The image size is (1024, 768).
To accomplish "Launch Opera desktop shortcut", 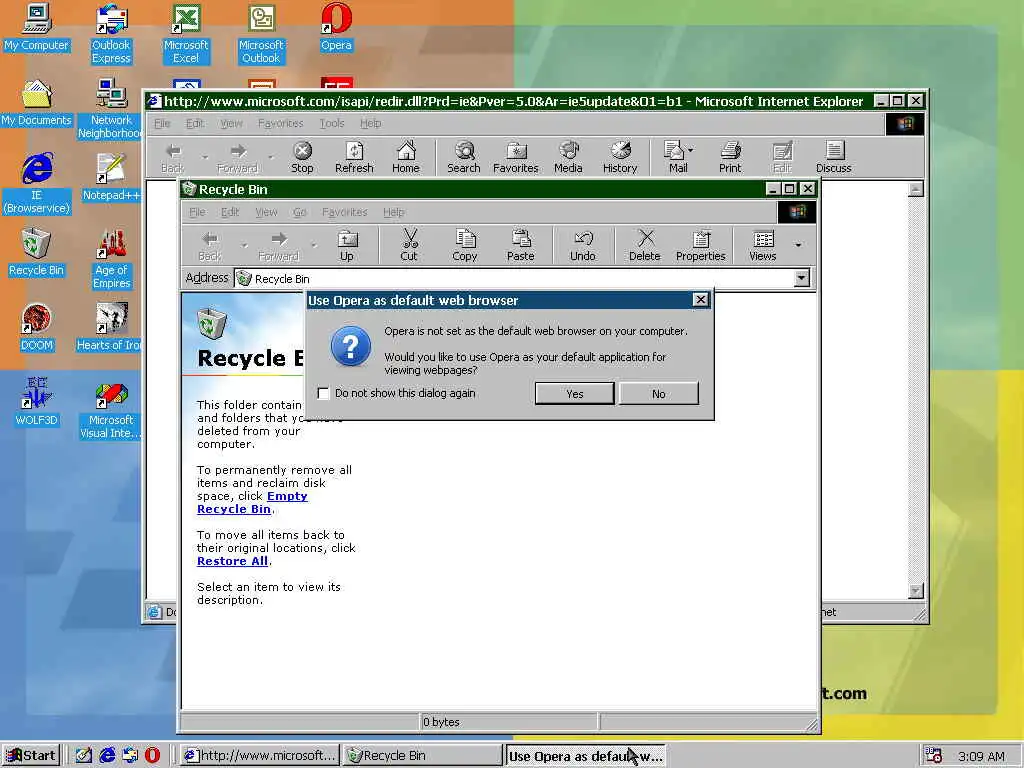I will pyautogui.click(x=336, y=27).
